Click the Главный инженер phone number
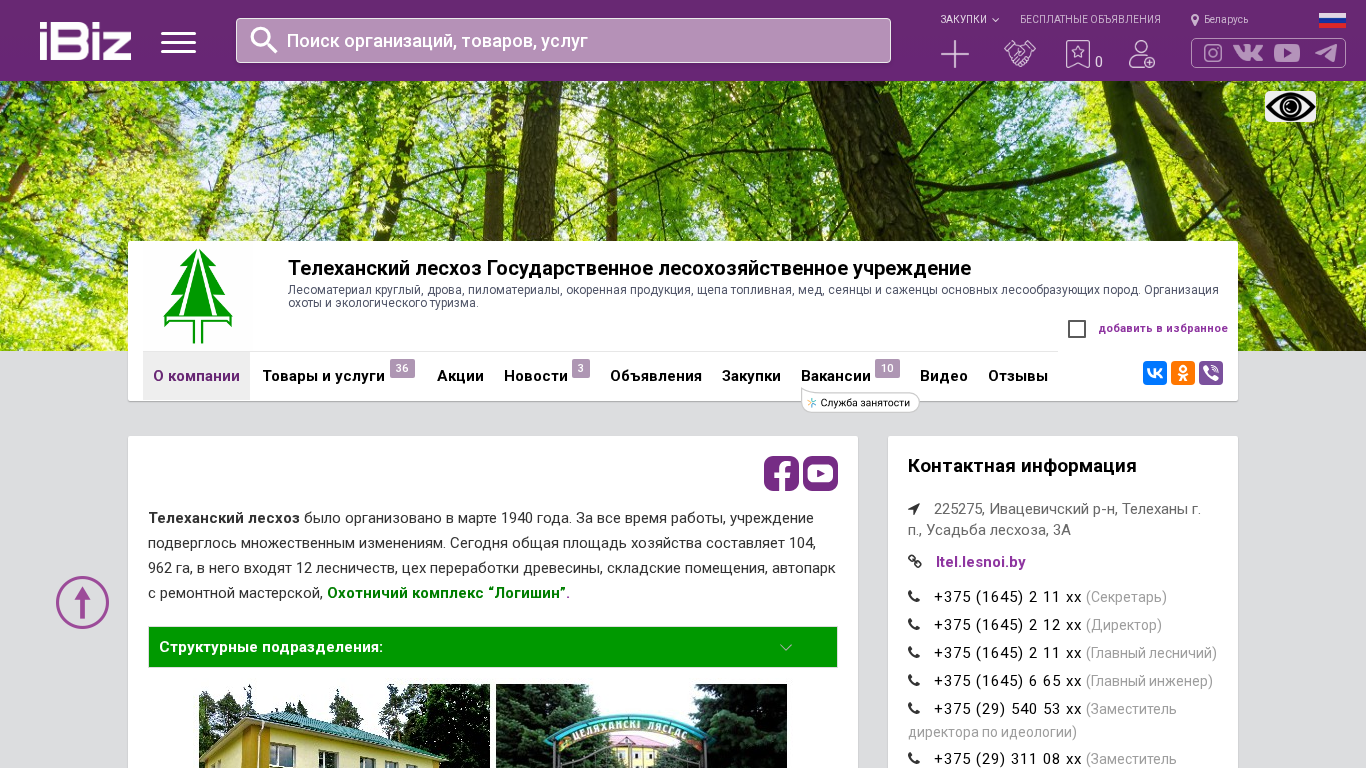Viewport: 1366px width, 768px height. [x=1008, y=681]
